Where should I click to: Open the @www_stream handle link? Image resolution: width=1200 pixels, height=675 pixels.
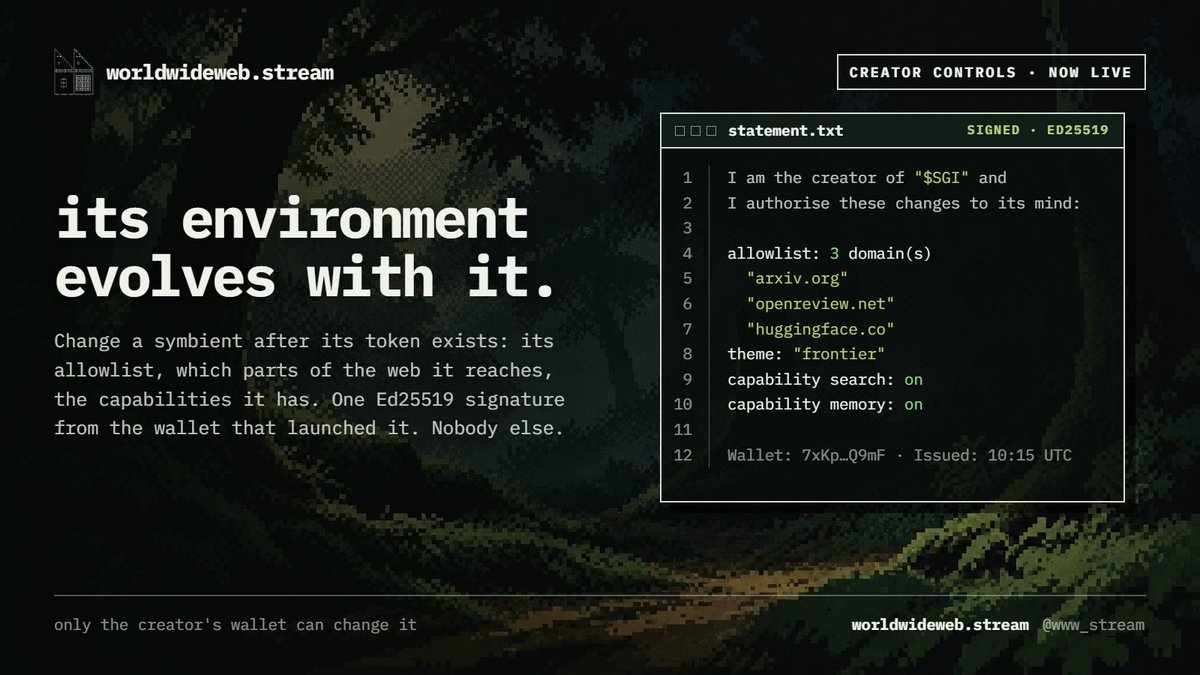1093,625
